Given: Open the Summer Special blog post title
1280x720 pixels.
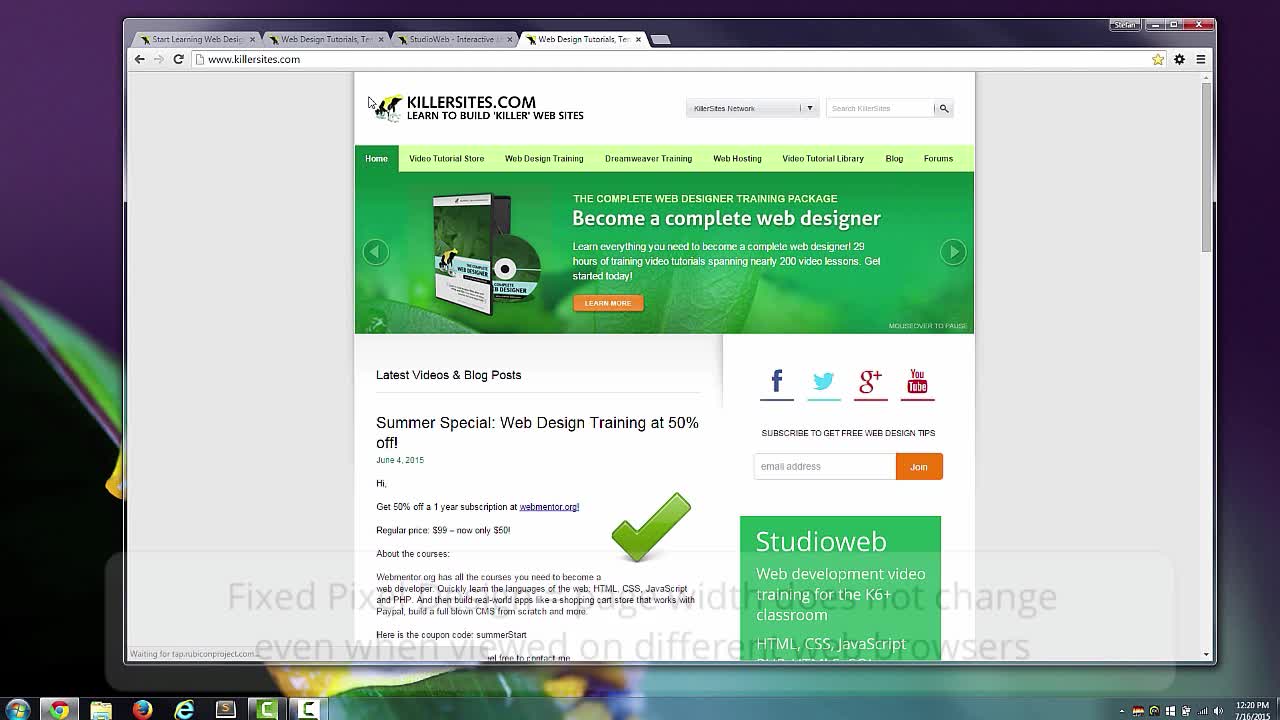Looking at the screenshot, I should coord(537,432).
